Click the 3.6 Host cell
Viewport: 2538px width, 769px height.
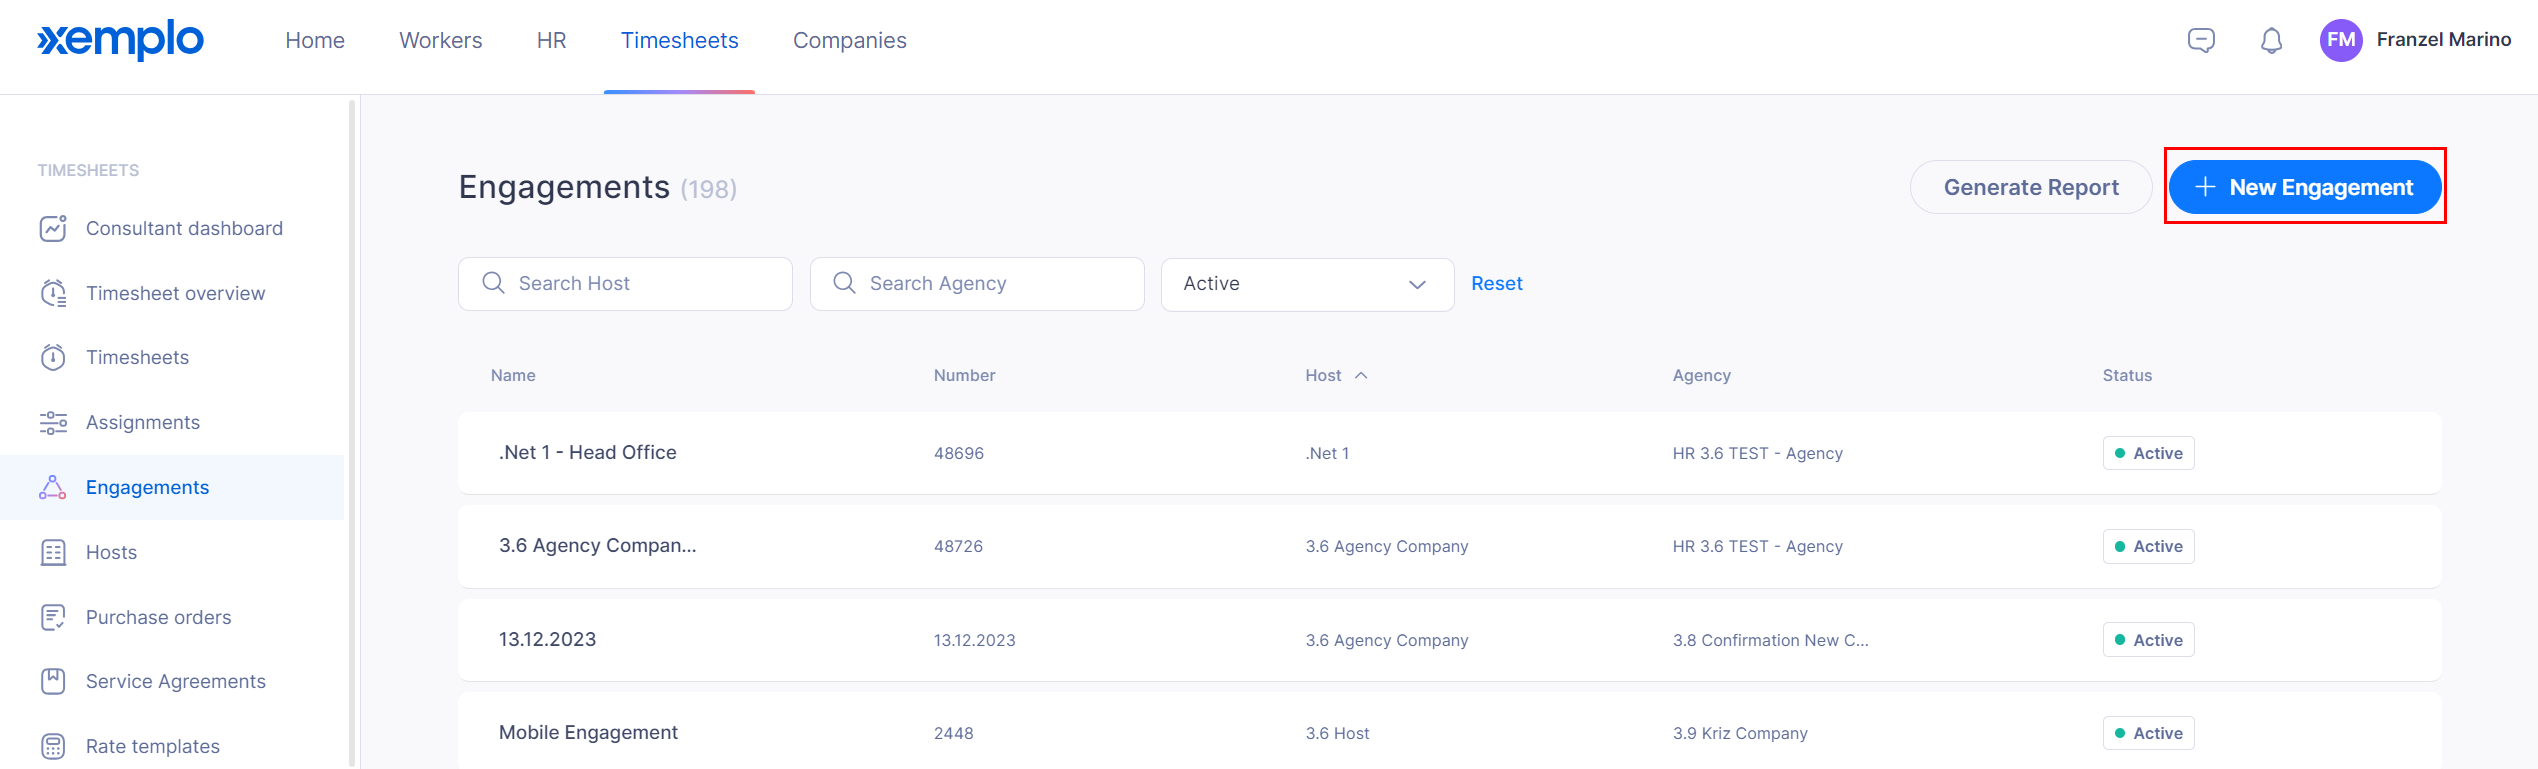(x=1337, y=733)
